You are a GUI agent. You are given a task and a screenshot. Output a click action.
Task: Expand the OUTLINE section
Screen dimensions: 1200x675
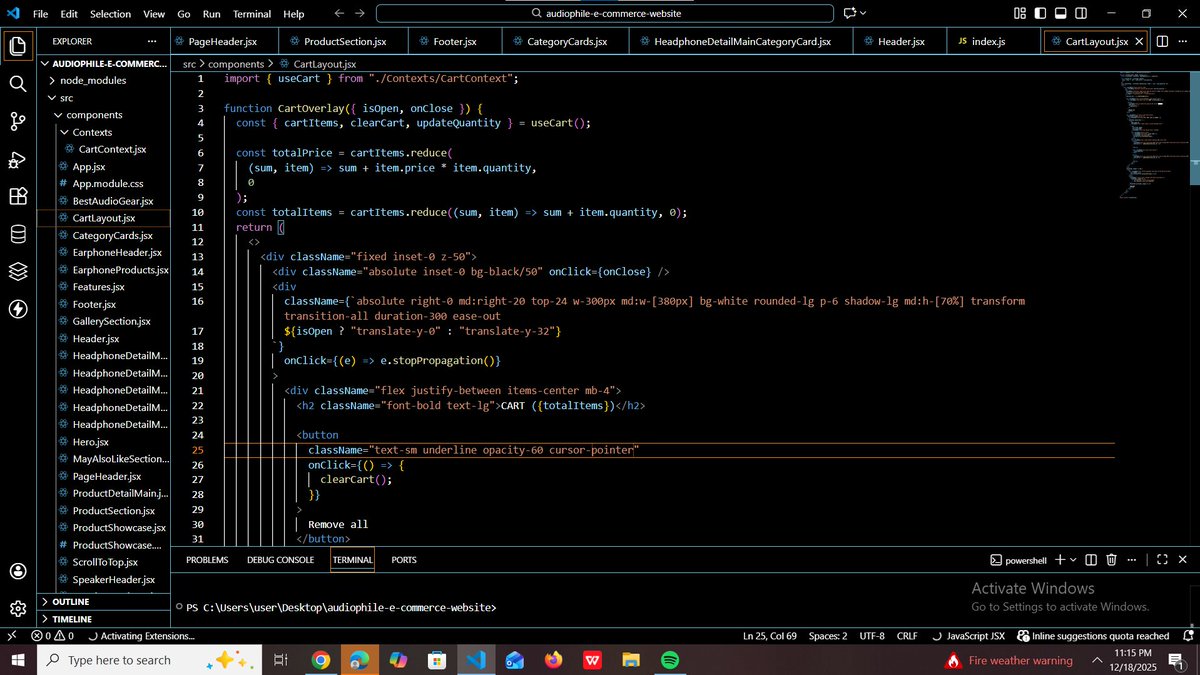103,602
